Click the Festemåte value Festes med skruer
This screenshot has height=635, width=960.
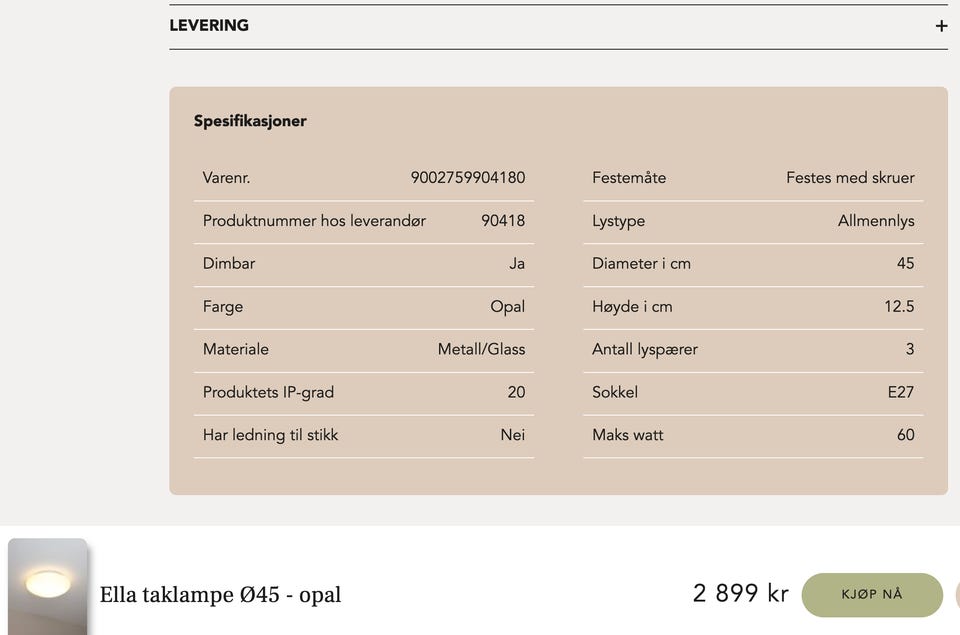[x=850, y=178]
